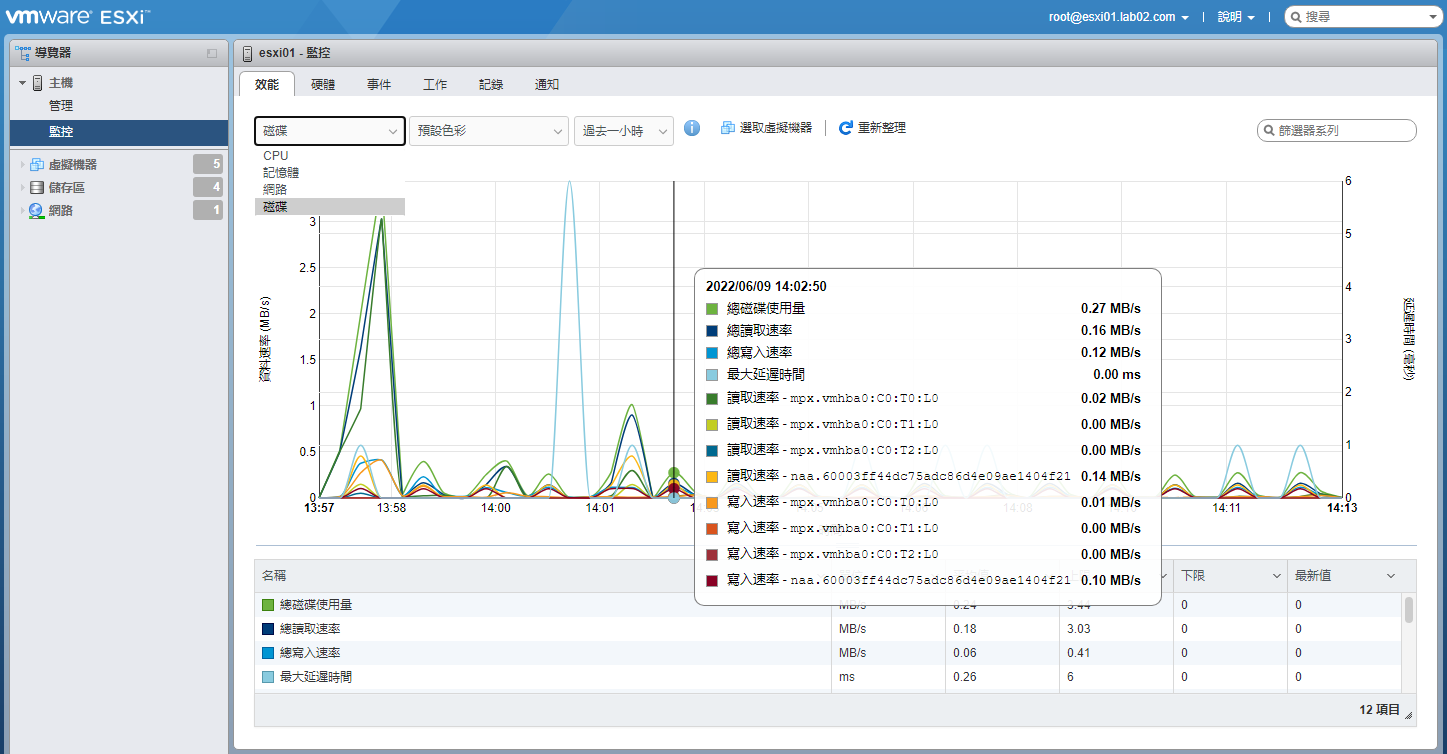This screenshot has height=754, width=1447.
Task: Click the 總磁碟使用量 green swatch in table
Action: (268, 605)
